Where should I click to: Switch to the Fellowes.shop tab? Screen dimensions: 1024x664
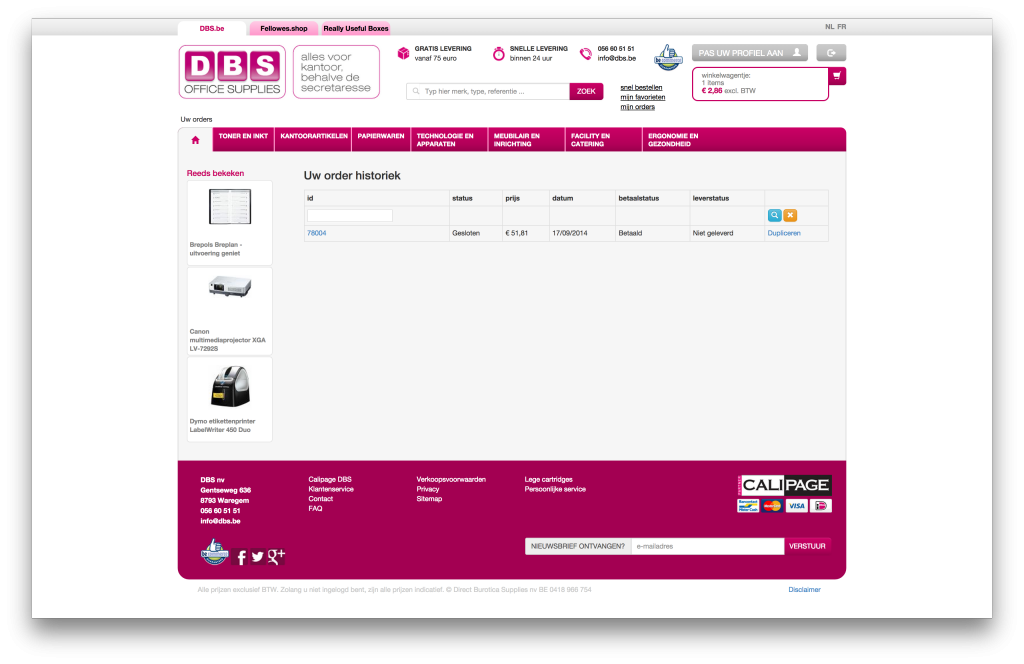tap(283, 29)
